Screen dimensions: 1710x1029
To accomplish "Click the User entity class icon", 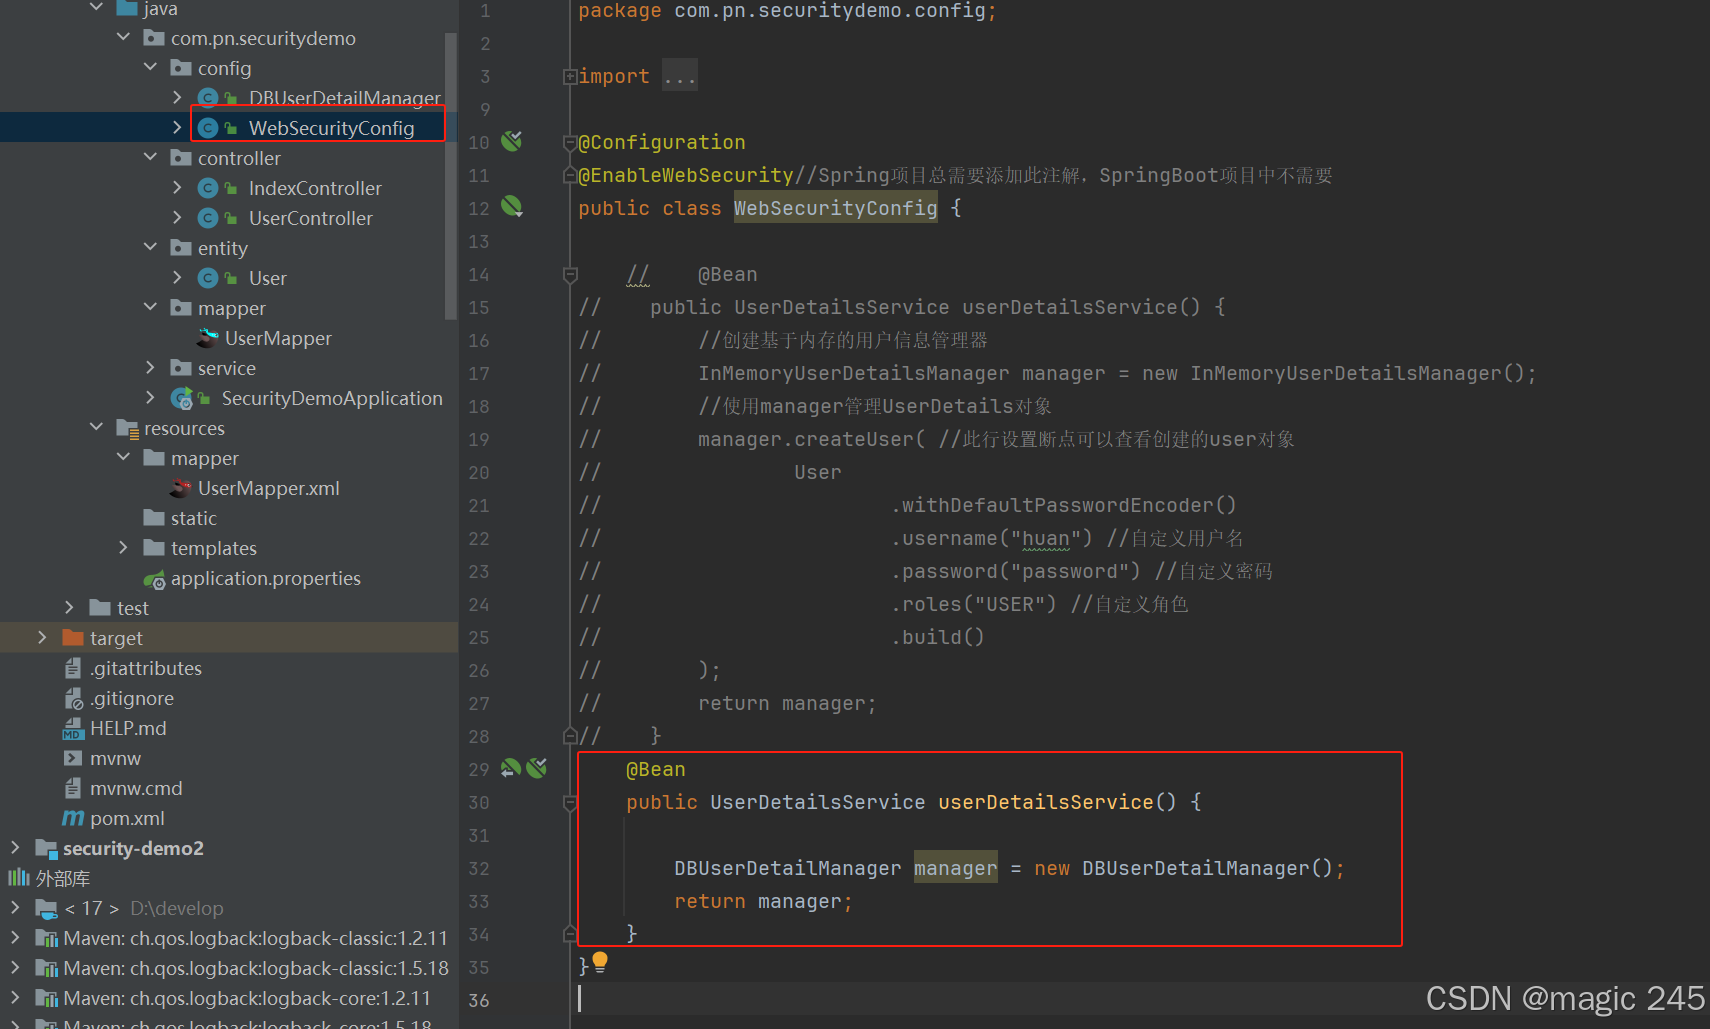I will click(208, 277).
